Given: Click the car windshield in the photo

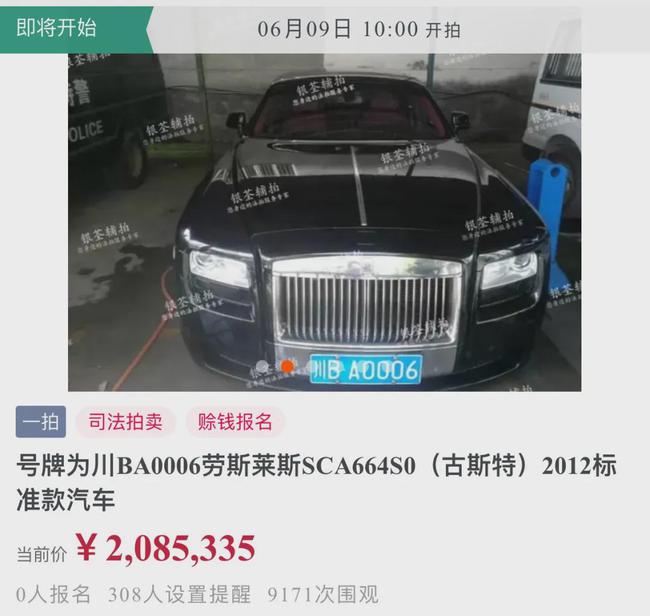Looking at the screenshot, I should coord(350,112).
